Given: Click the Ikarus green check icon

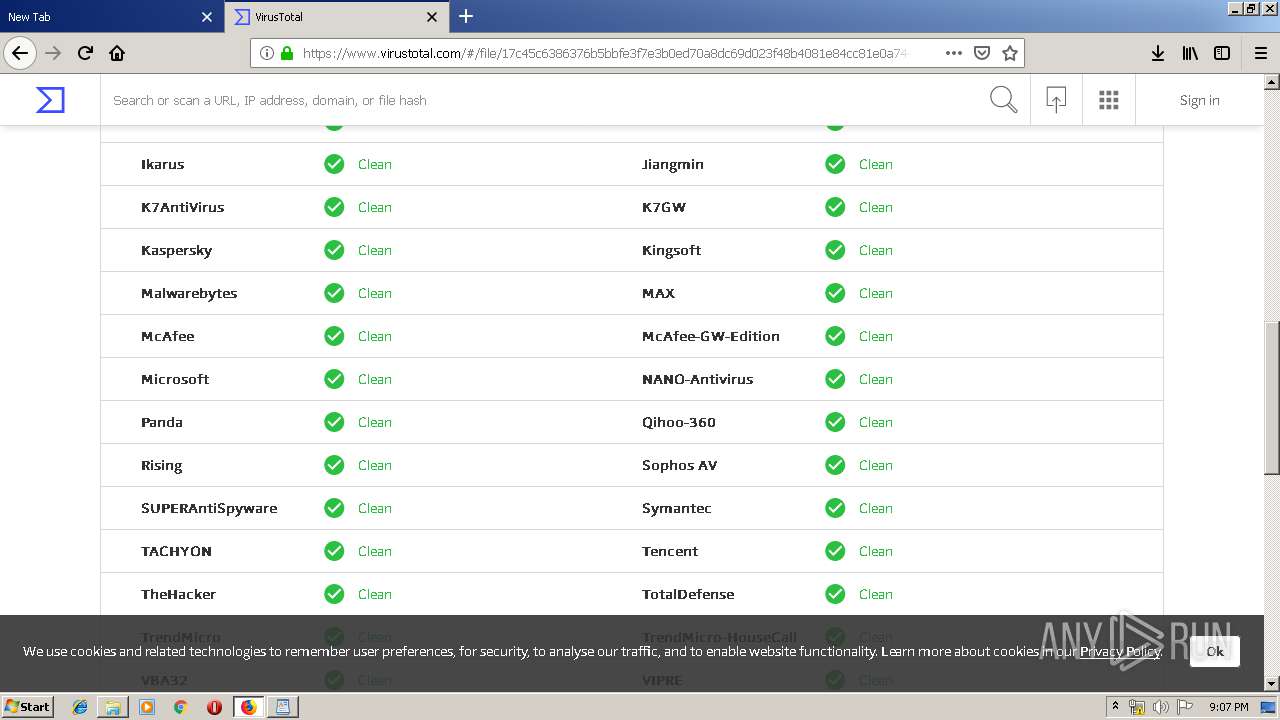Looking at the screenshot, I should (334, 164).
